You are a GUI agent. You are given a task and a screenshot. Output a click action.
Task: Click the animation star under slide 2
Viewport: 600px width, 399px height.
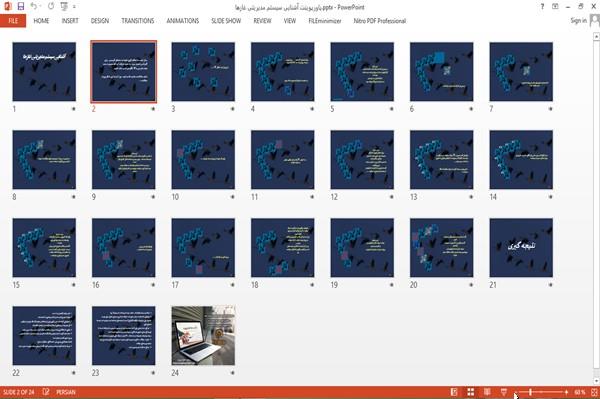[x=153, y=109]
